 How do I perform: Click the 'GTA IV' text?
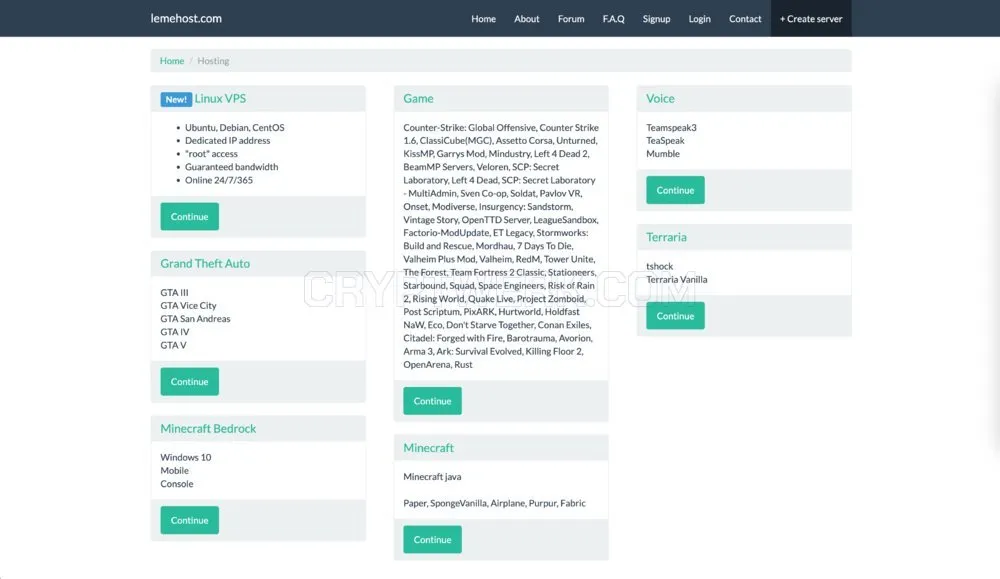175,332
